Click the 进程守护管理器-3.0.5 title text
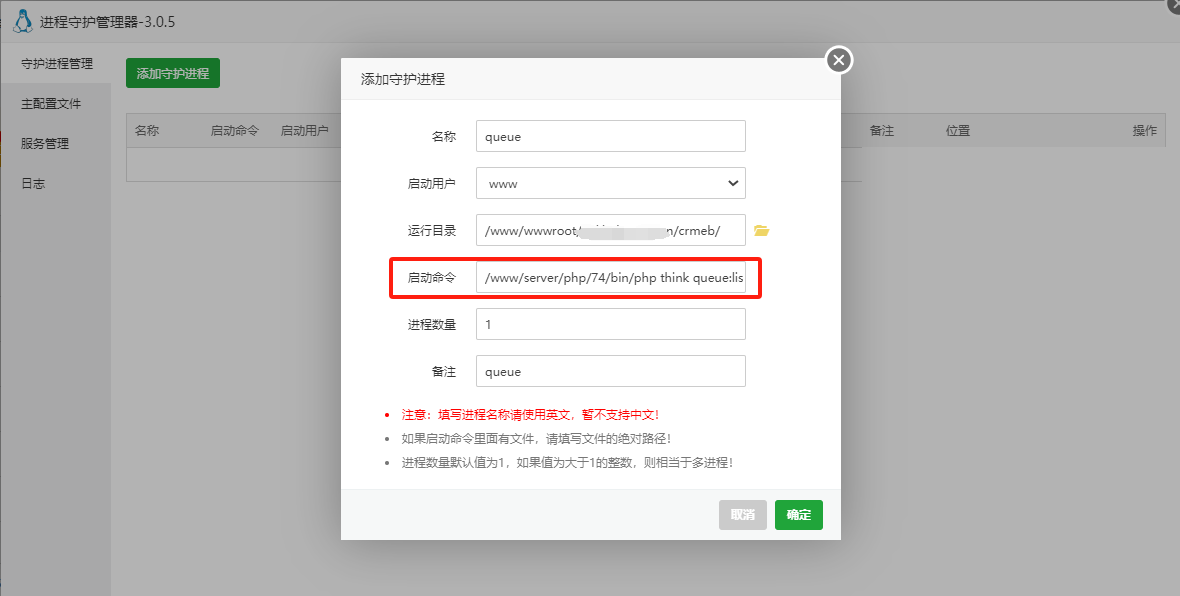The width and height of the screenshot is (1180, 596). pos(108,22)
